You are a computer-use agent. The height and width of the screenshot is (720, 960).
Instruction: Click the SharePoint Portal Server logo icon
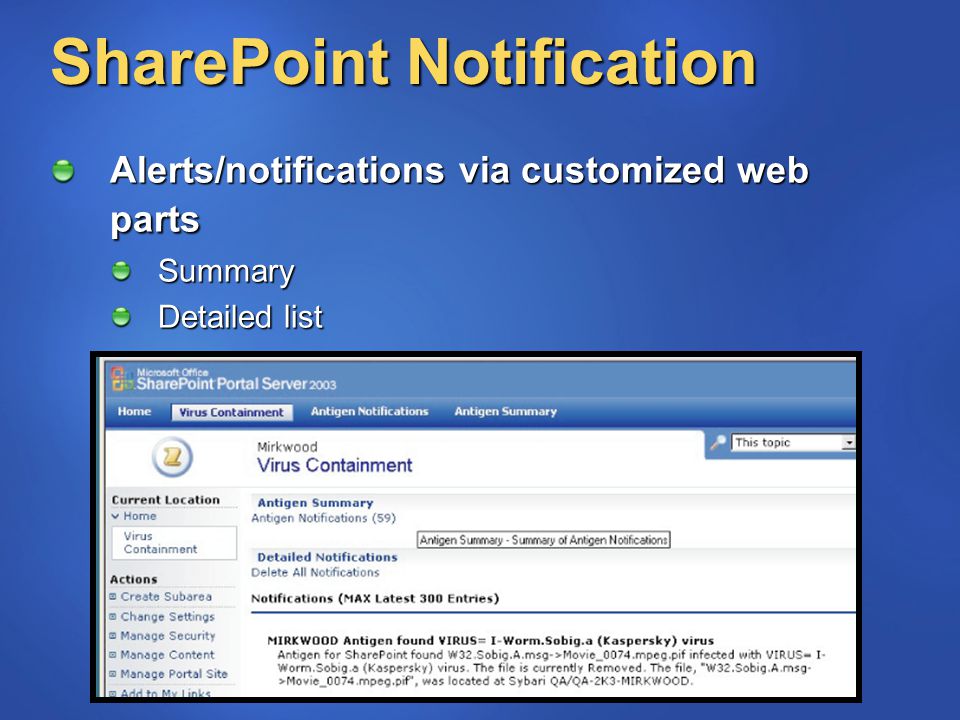click(x=122, y=379)
